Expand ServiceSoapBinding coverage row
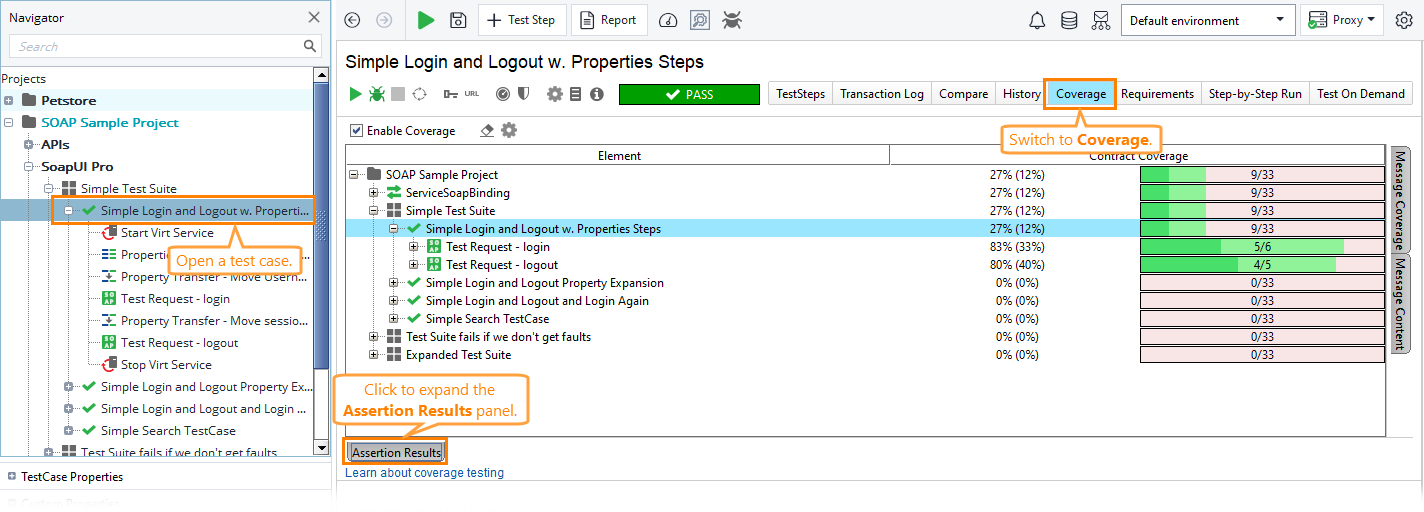The height and width of the screenshot is (512, 1424). tap(374, 193)
